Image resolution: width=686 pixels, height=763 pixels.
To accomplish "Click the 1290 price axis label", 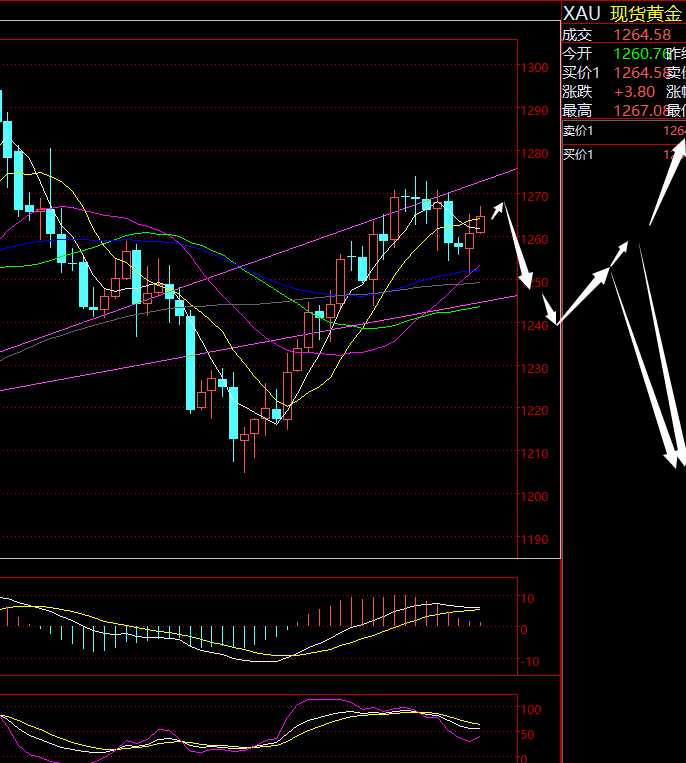I will tap(535, 110).
